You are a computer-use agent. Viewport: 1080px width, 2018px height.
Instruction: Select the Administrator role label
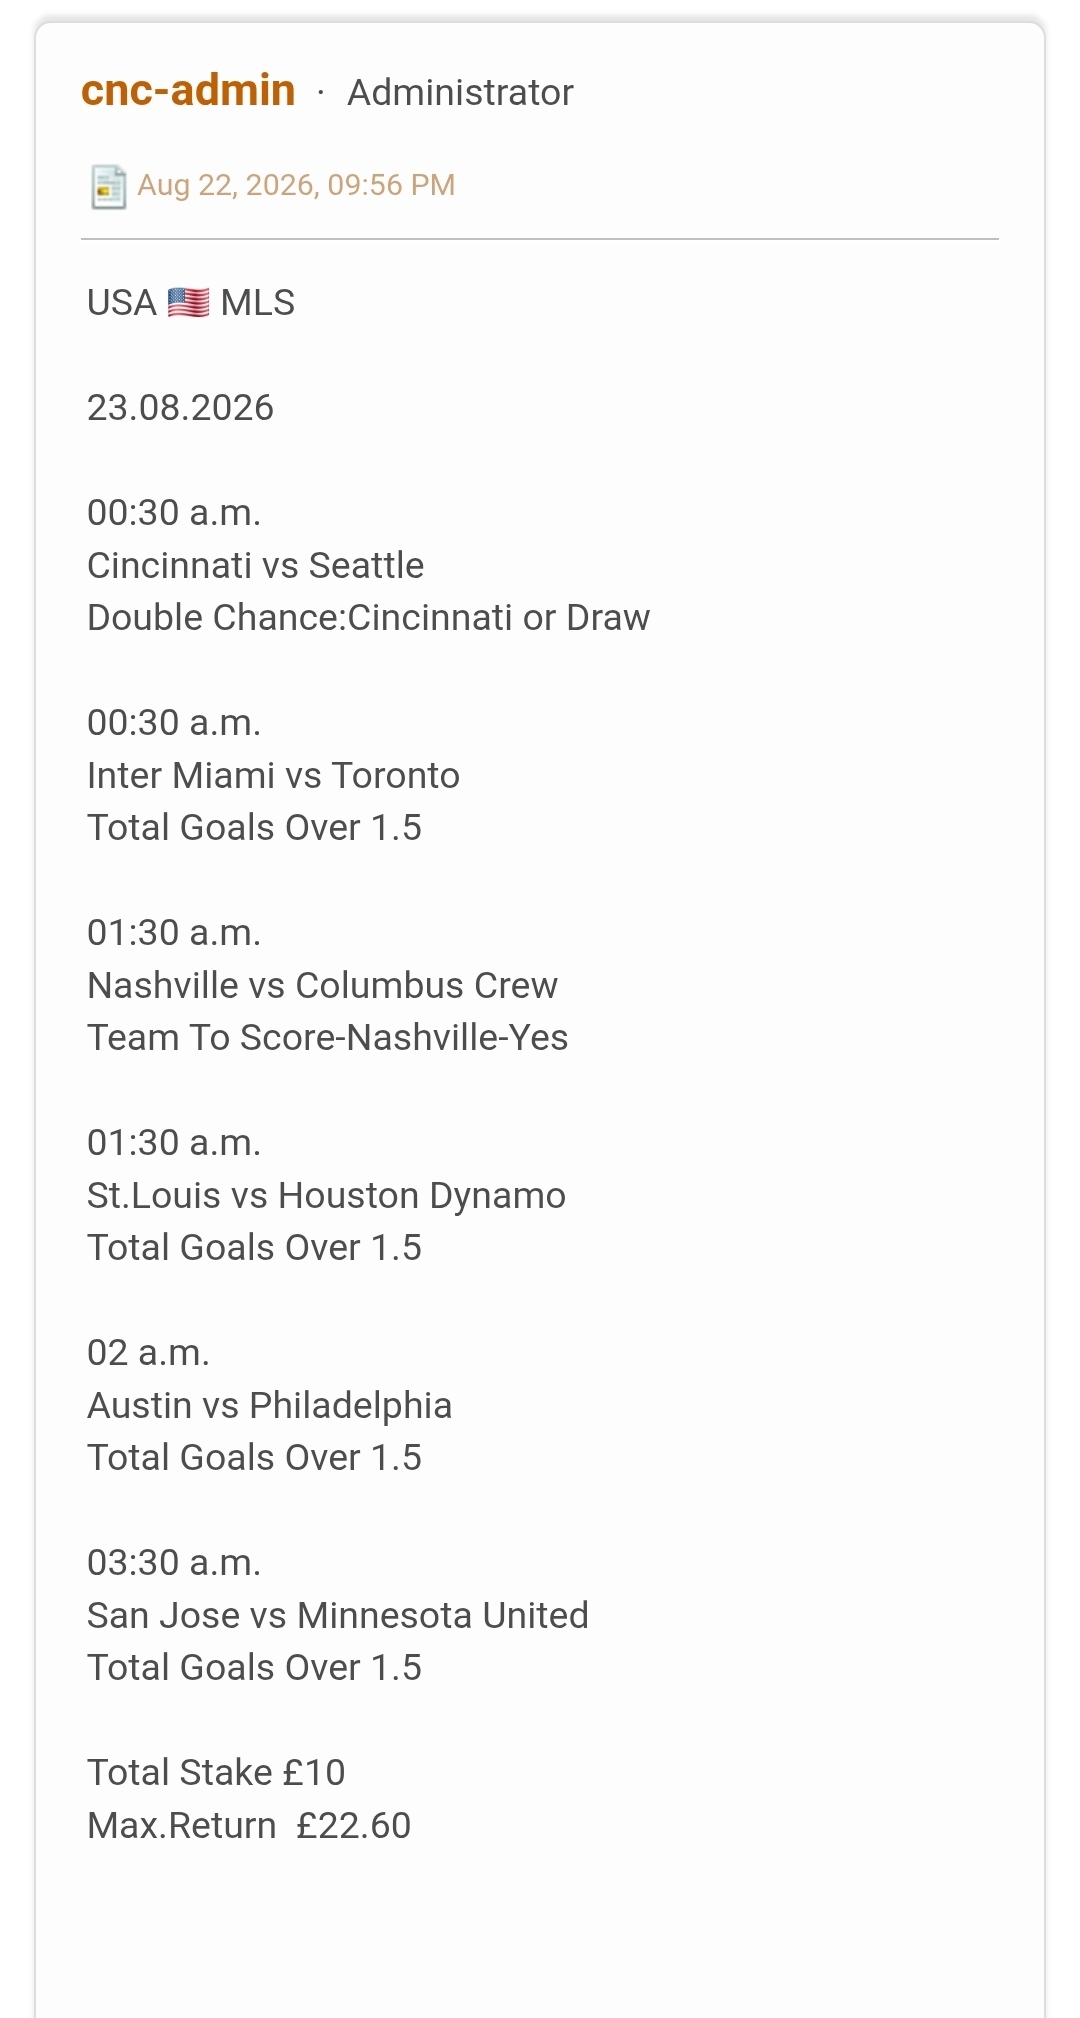coord(460,93)
